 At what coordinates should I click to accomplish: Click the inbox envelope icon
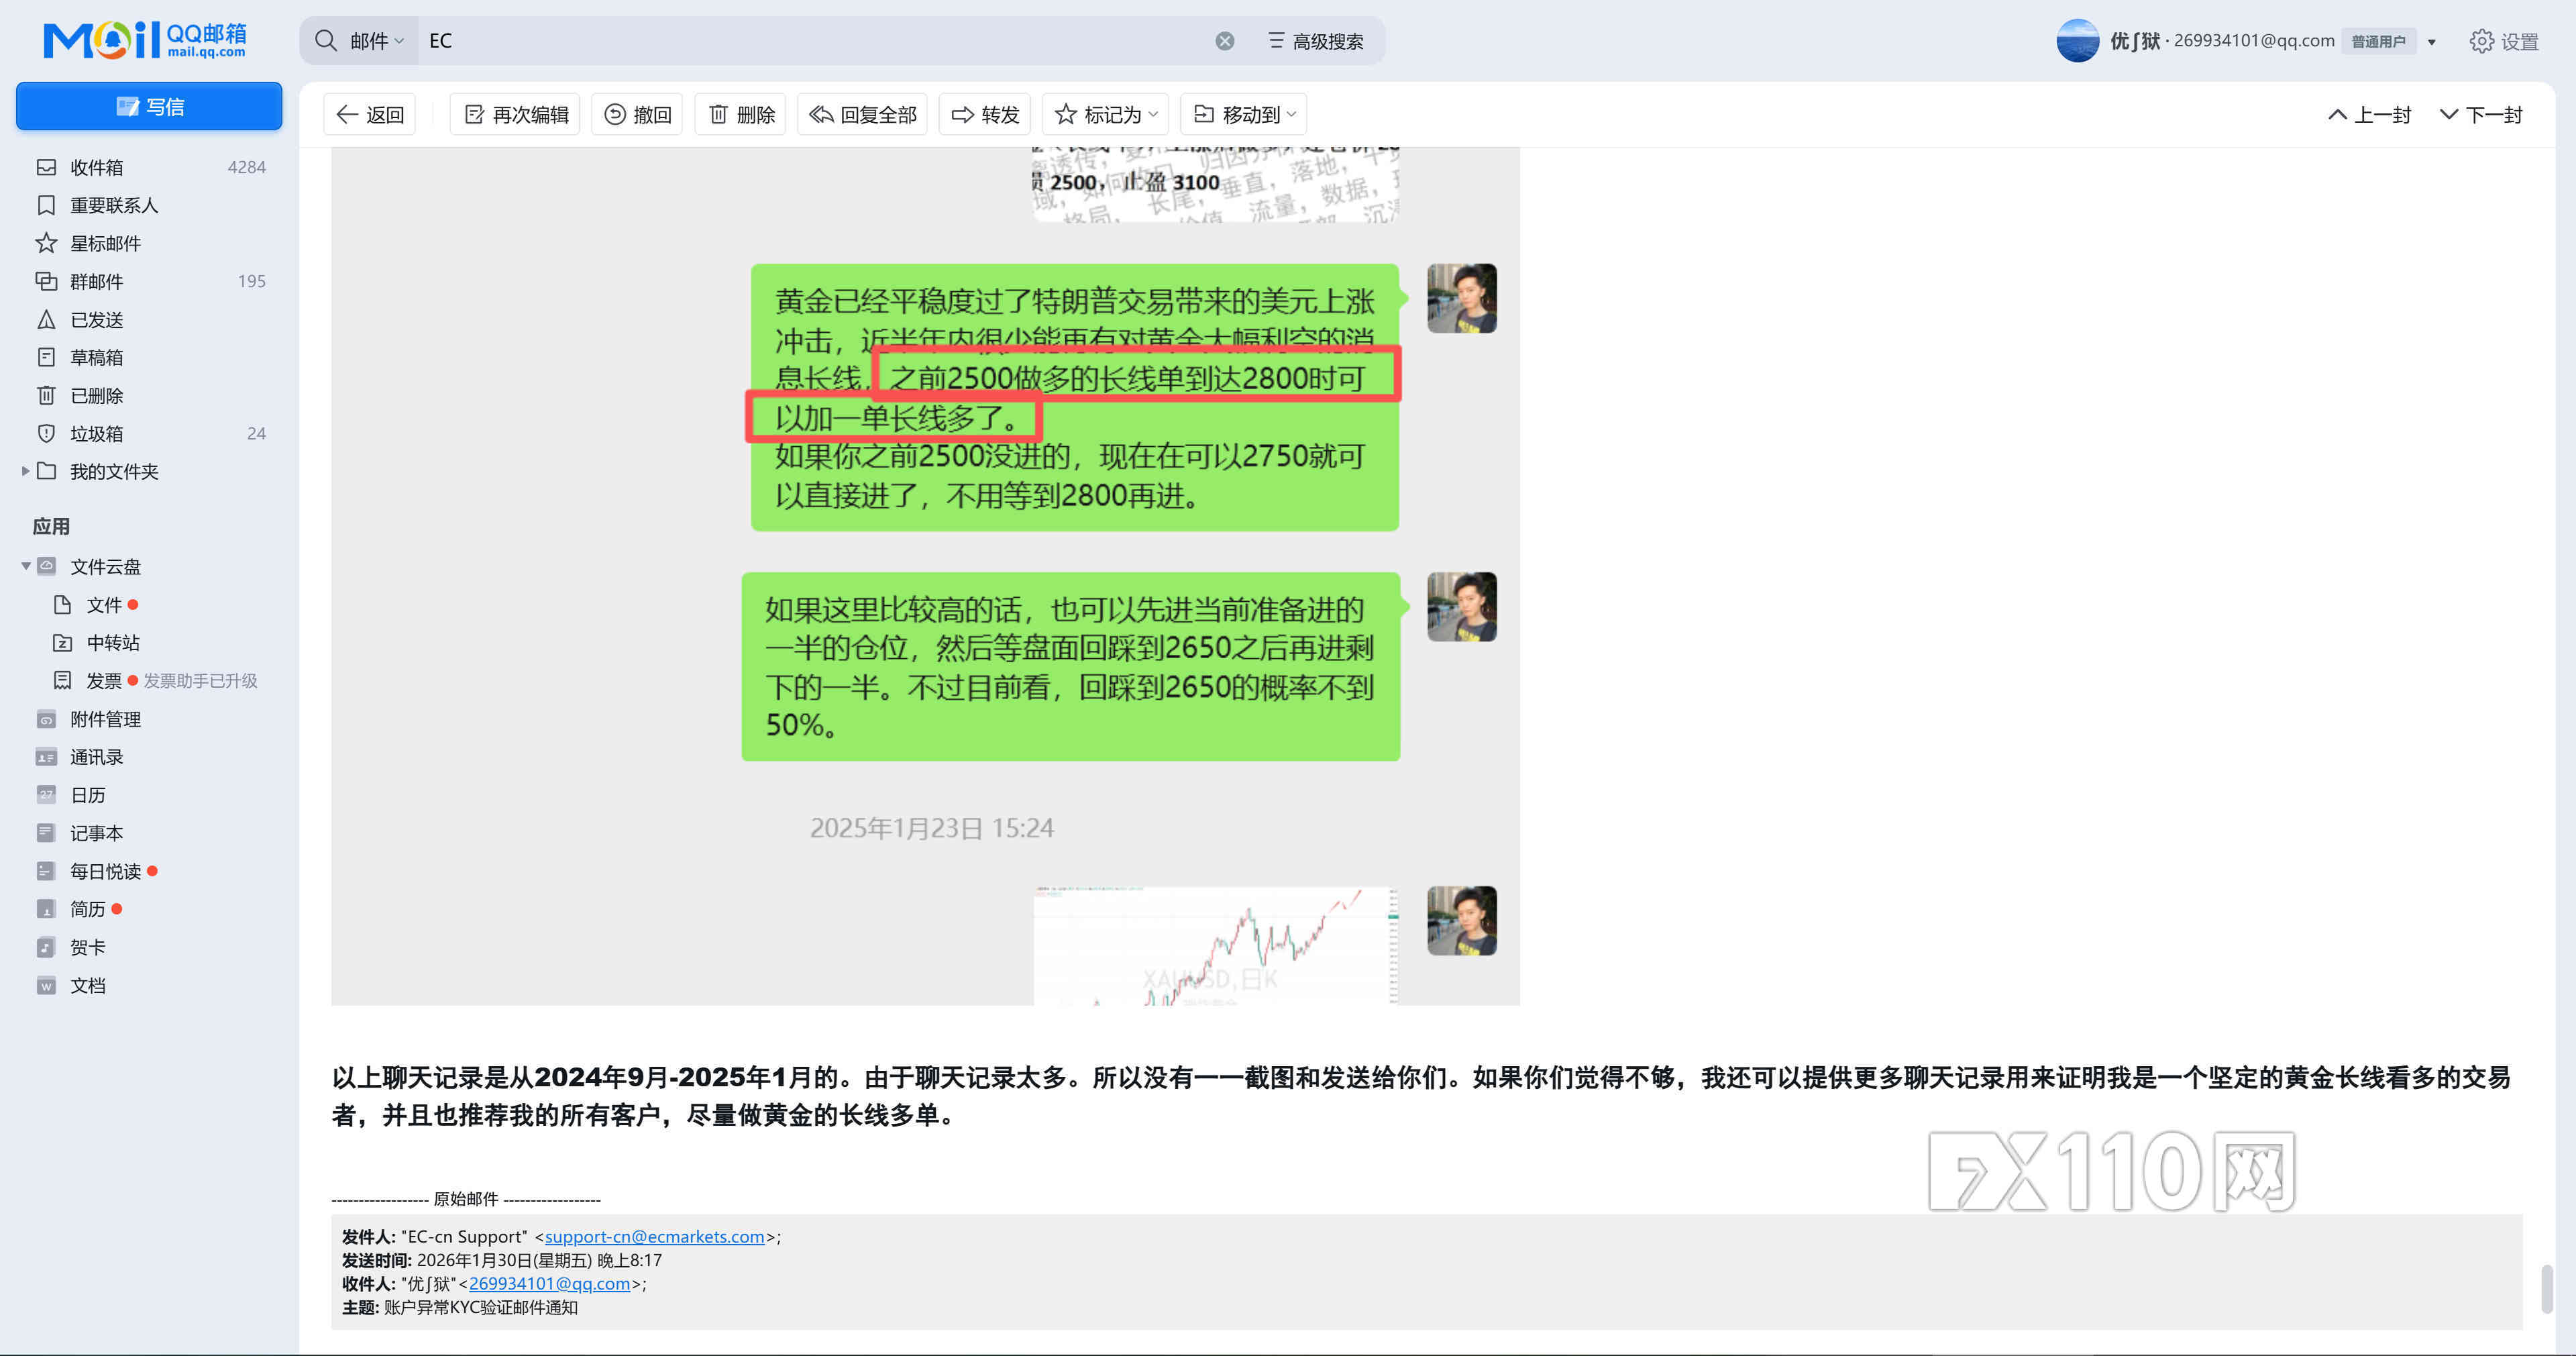click(46, 167)
